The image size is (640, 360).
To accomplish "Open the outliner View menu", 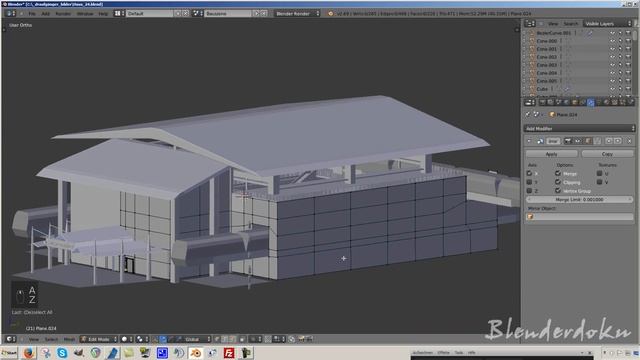I will pos(553,24).
